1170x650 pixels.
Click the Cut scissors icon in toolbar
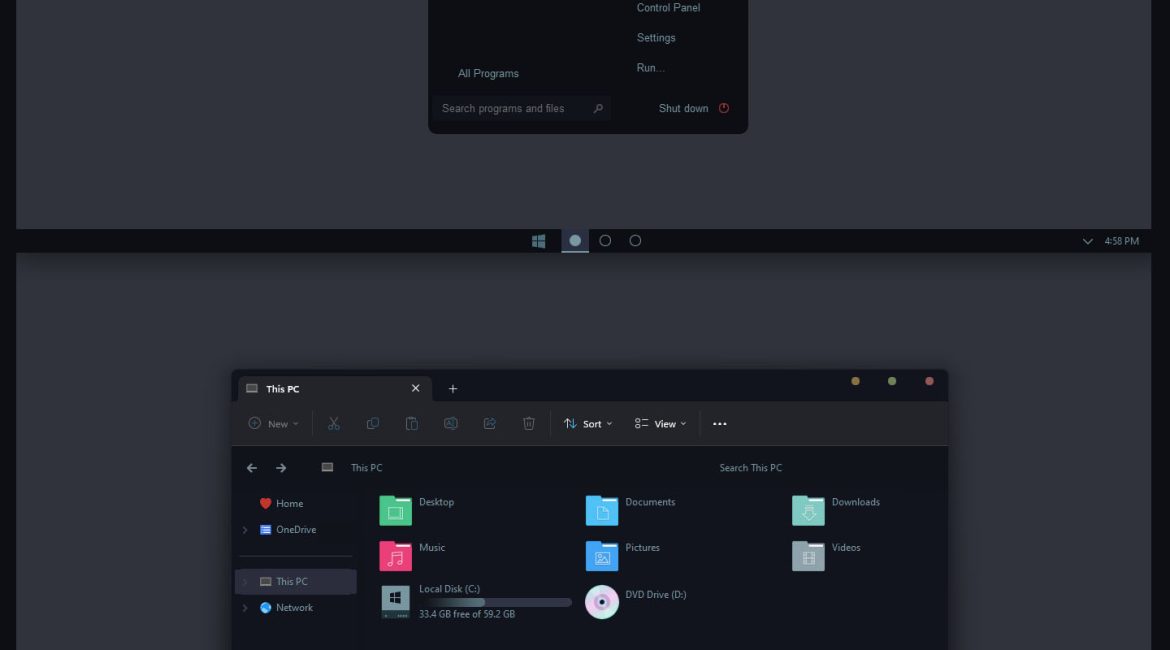(x=334, y=424)
